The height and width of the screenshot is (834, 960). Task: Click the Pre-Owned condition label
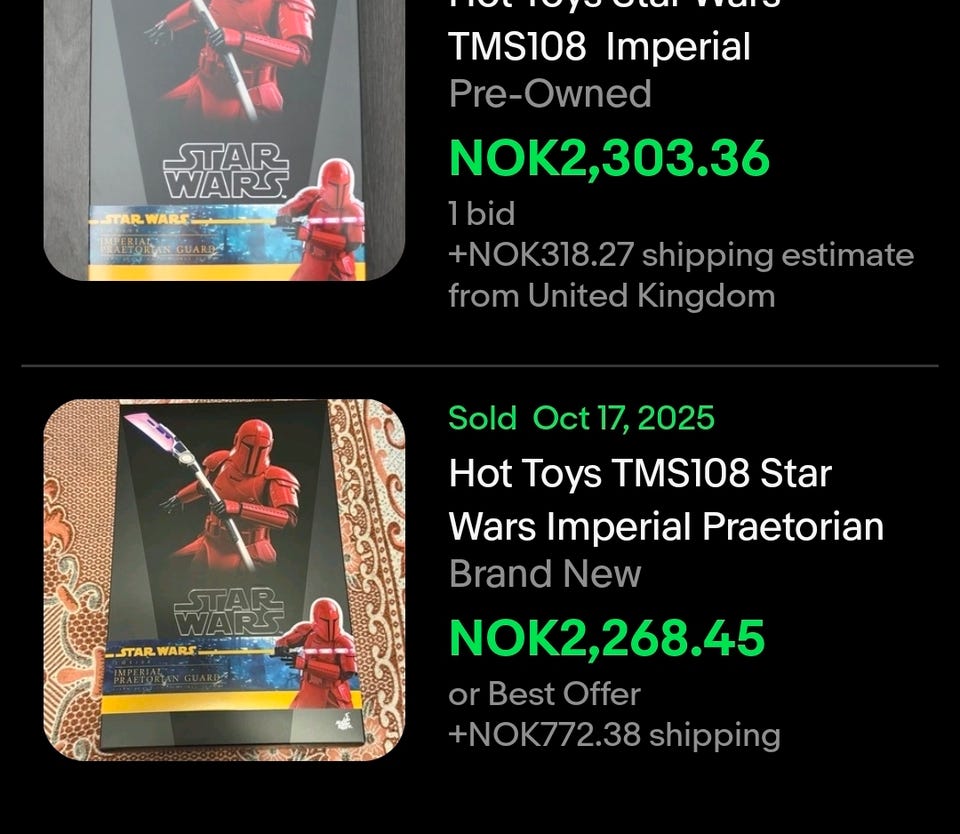point(549,94)
